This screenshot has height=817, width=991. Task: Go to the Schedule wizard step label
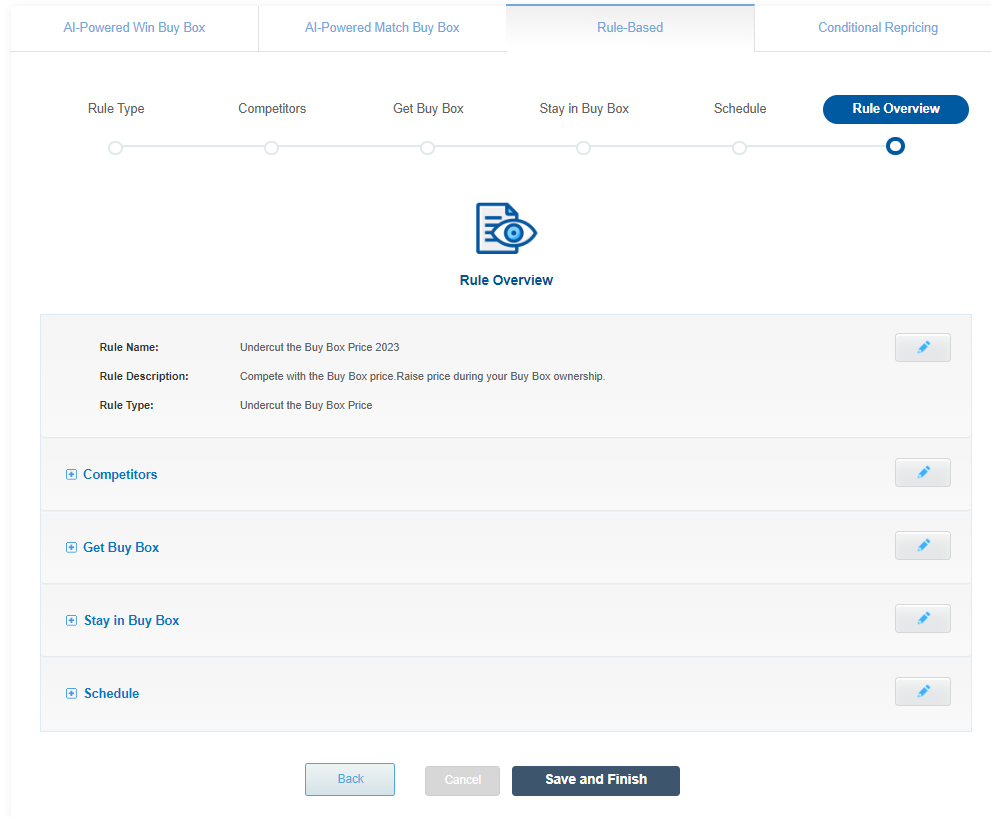pos(739,109)
